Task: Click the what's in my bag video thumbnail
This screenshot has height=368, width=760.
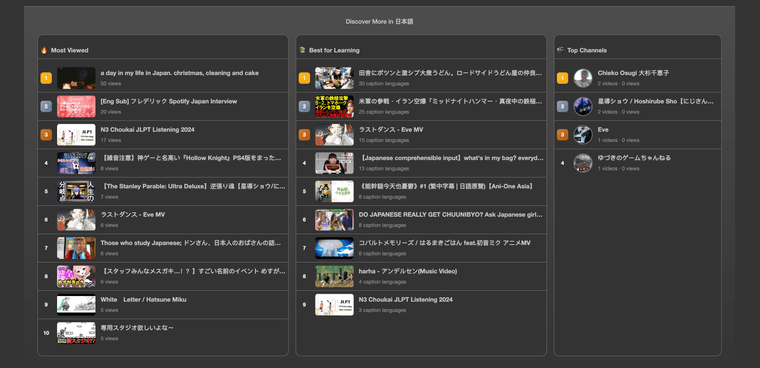Action: [334, 163]
